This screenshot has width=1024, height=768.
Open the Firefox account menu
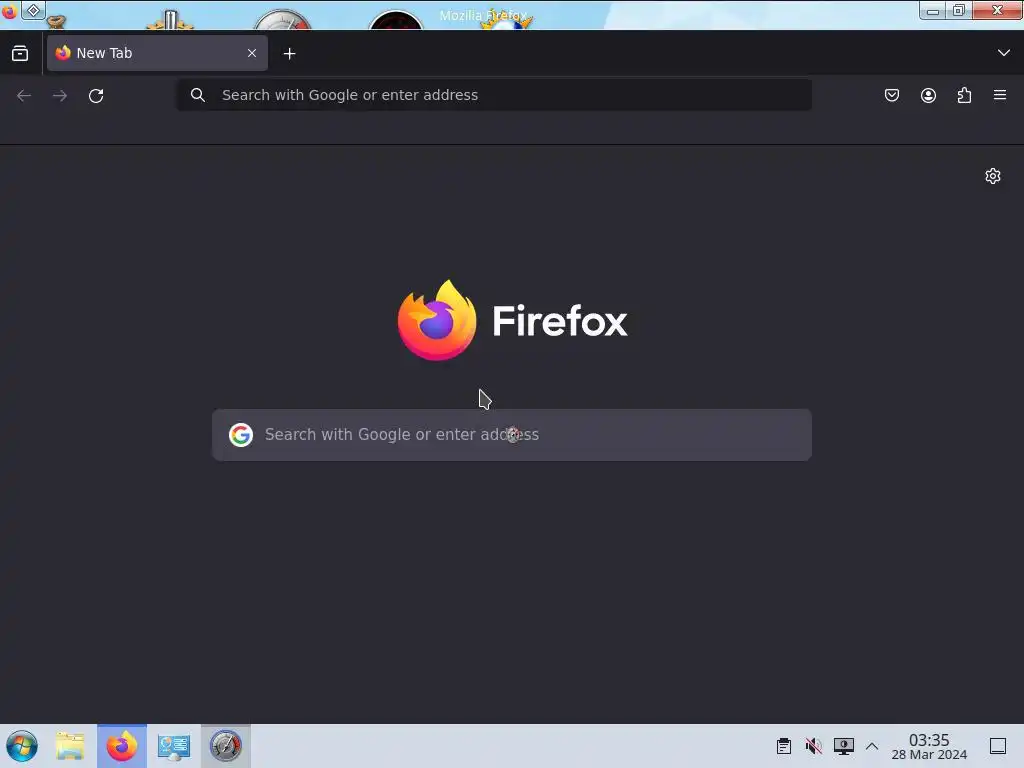coord(928,95)
